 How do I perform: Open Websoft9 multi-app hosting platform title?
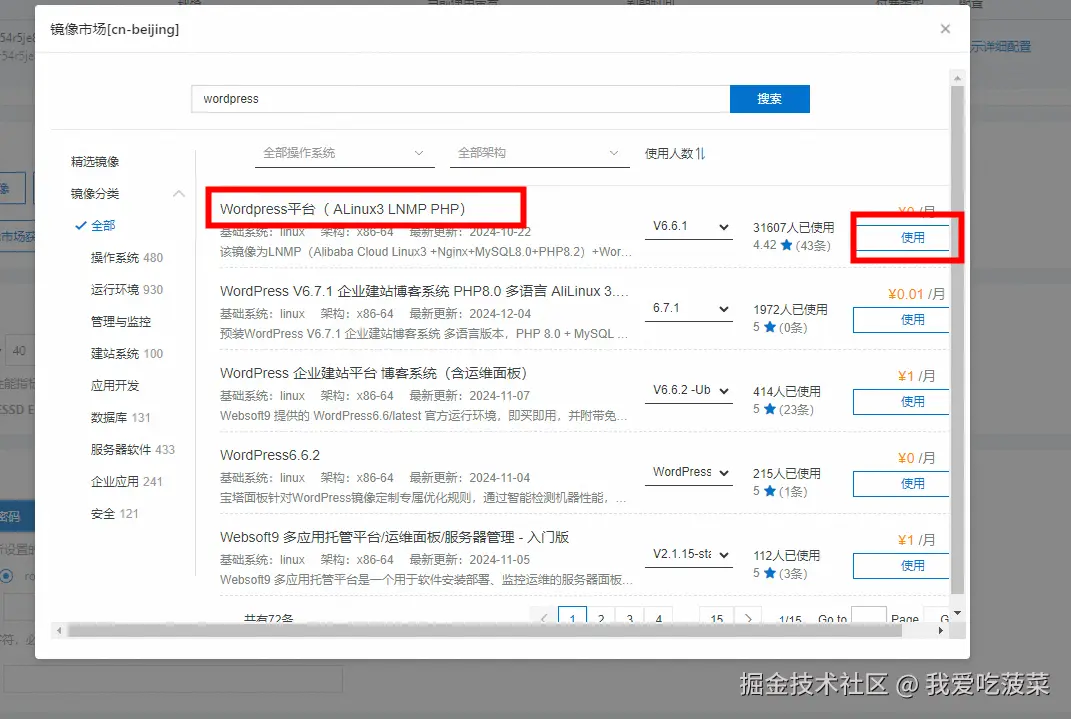(394, 537)
